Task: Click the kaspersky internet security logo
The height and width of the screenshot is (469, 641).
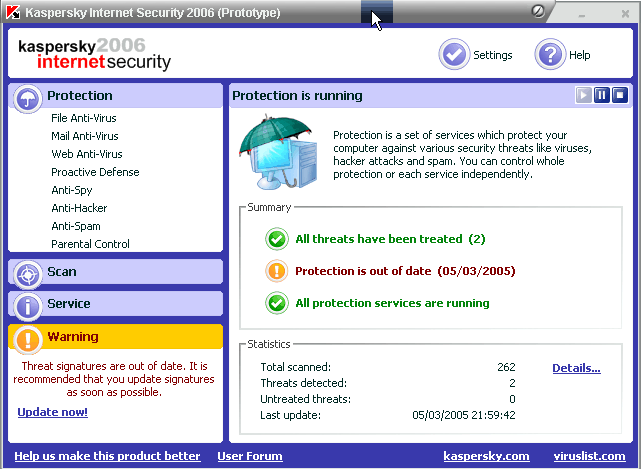Action: [94, 54]
